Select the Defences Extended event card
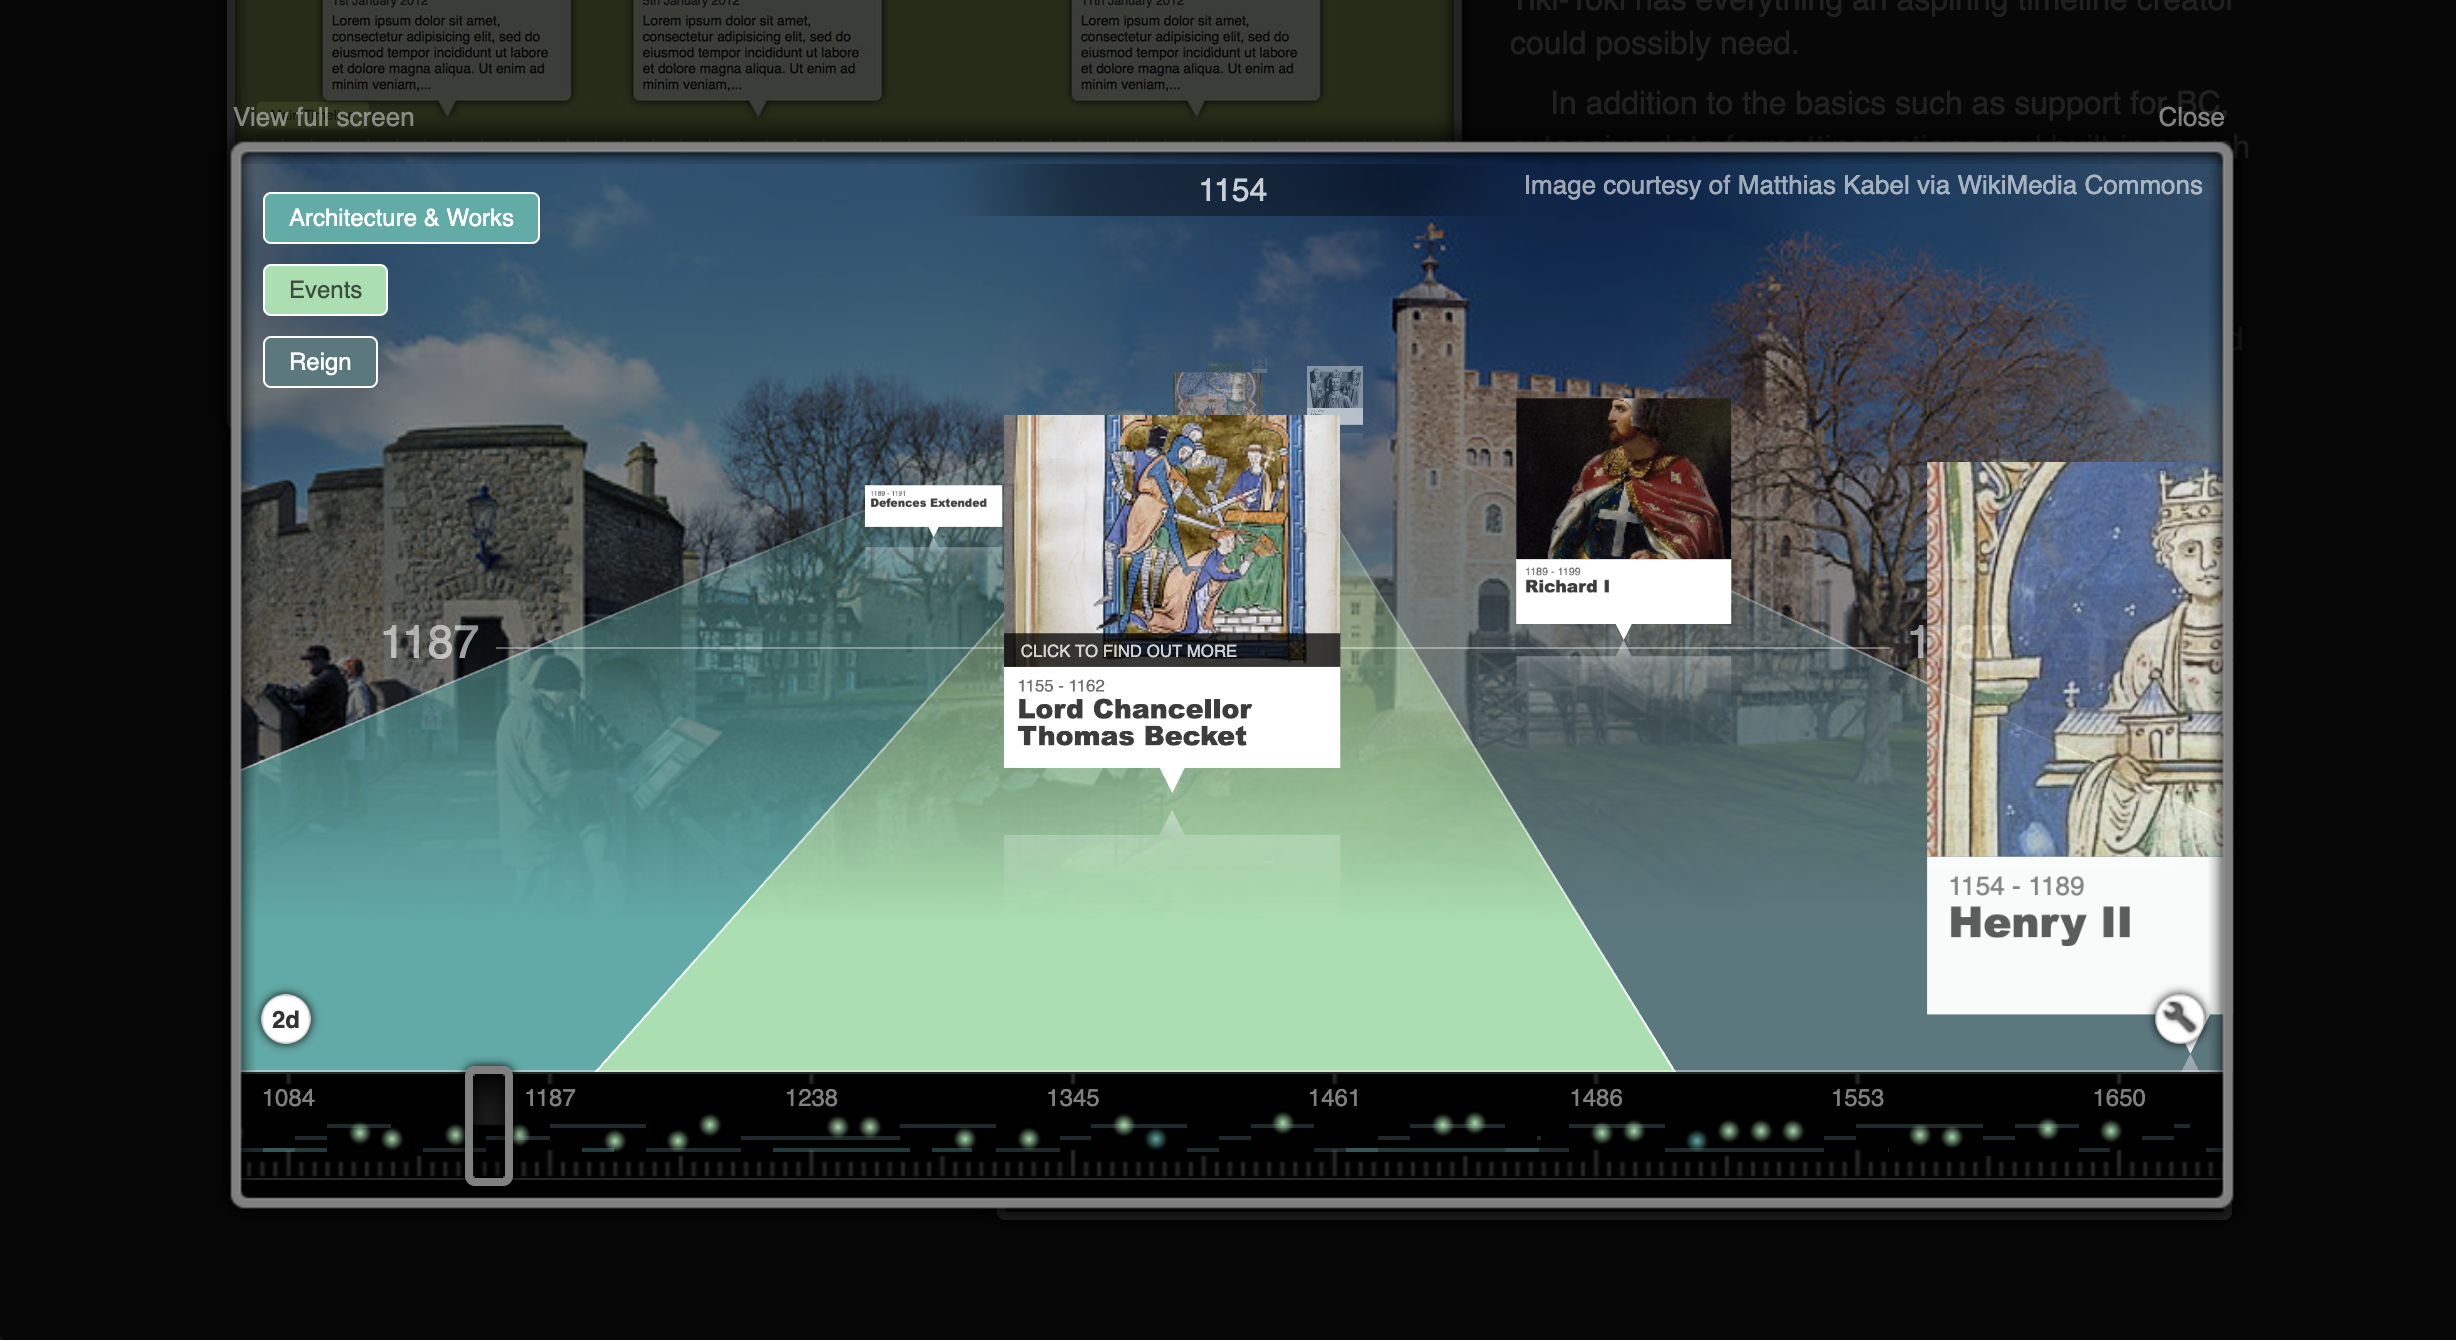 coord(932,505)
